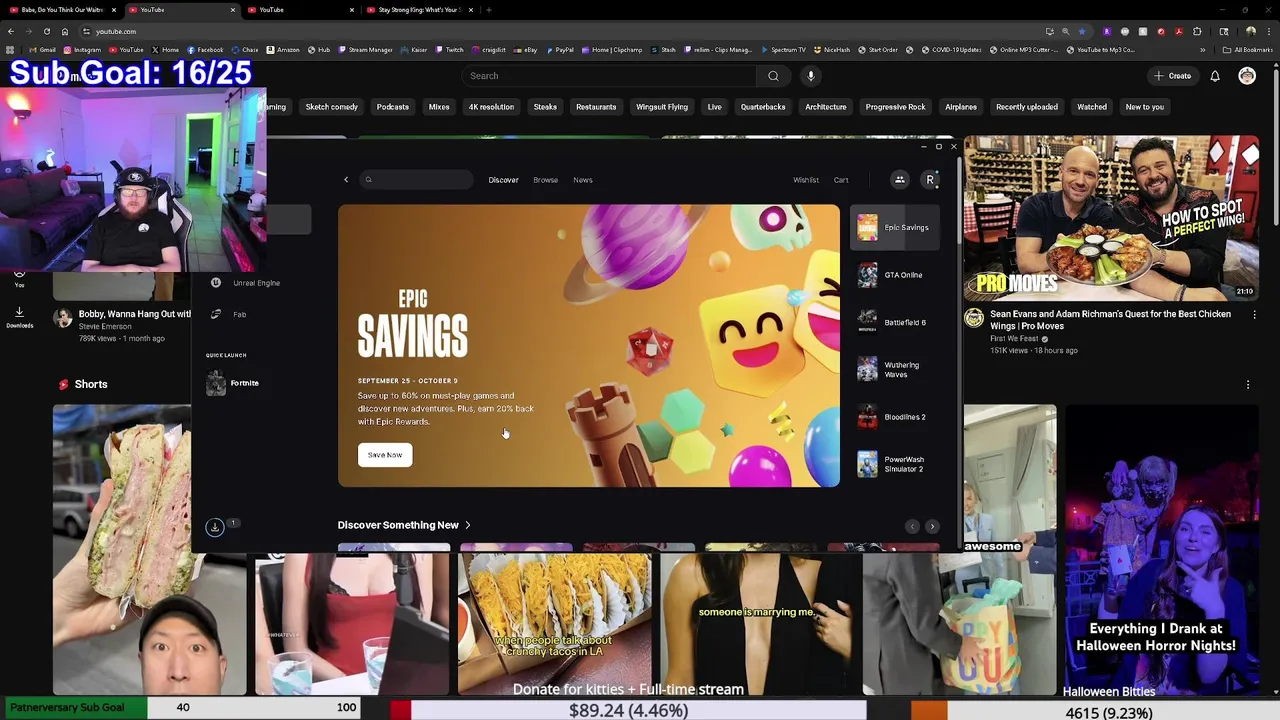Open Instagram bookmark
The image size is (1280, 720).
click(82, 50)
